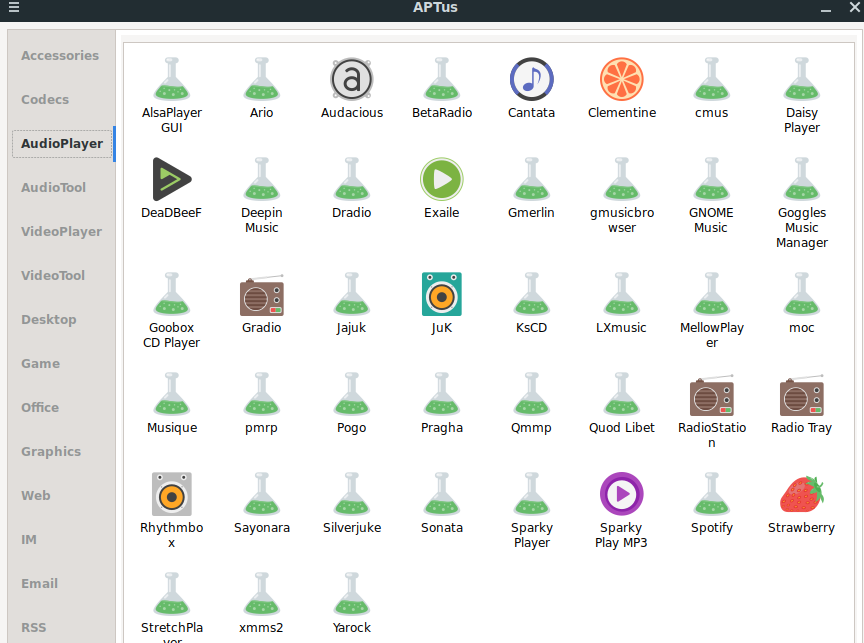Viewport: 864px width, 643px height.
Task: Click the LXmusic app icon
Action: tap(622, 294)
